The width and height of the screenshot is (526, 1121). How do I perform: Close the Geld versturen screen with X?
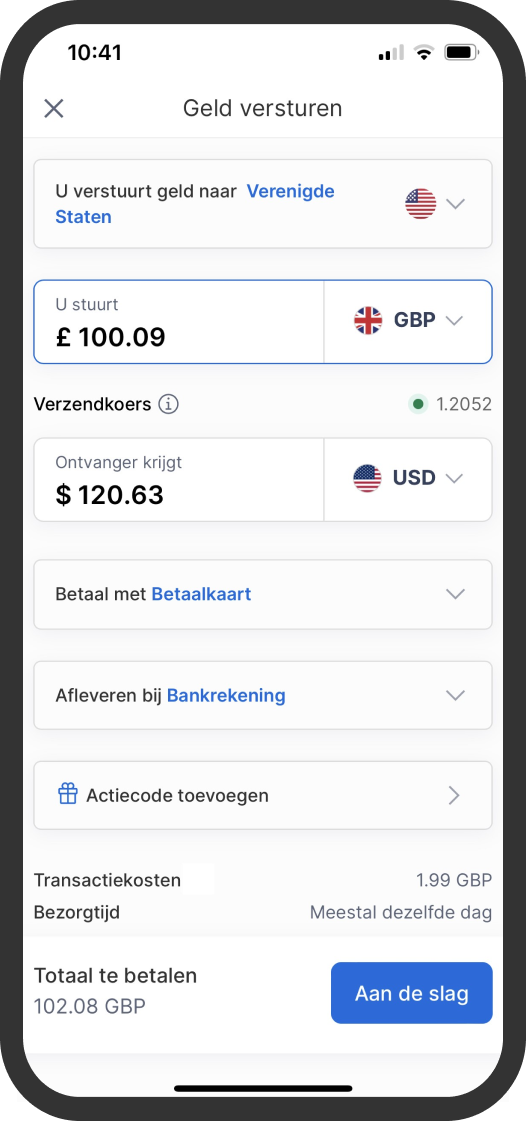[x=54, y=109]
